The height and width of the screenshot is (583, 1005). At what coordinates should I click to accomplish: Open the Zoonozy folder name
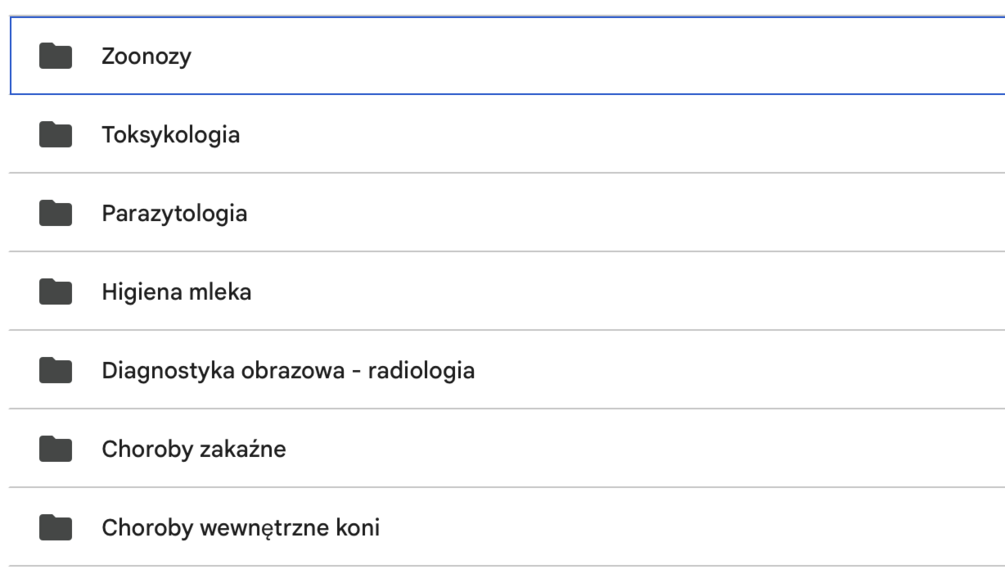point(146,56)
